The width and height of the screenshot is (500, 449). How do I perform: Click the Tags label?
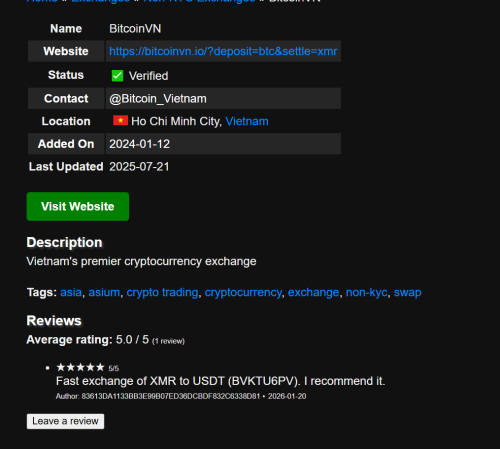42,292
